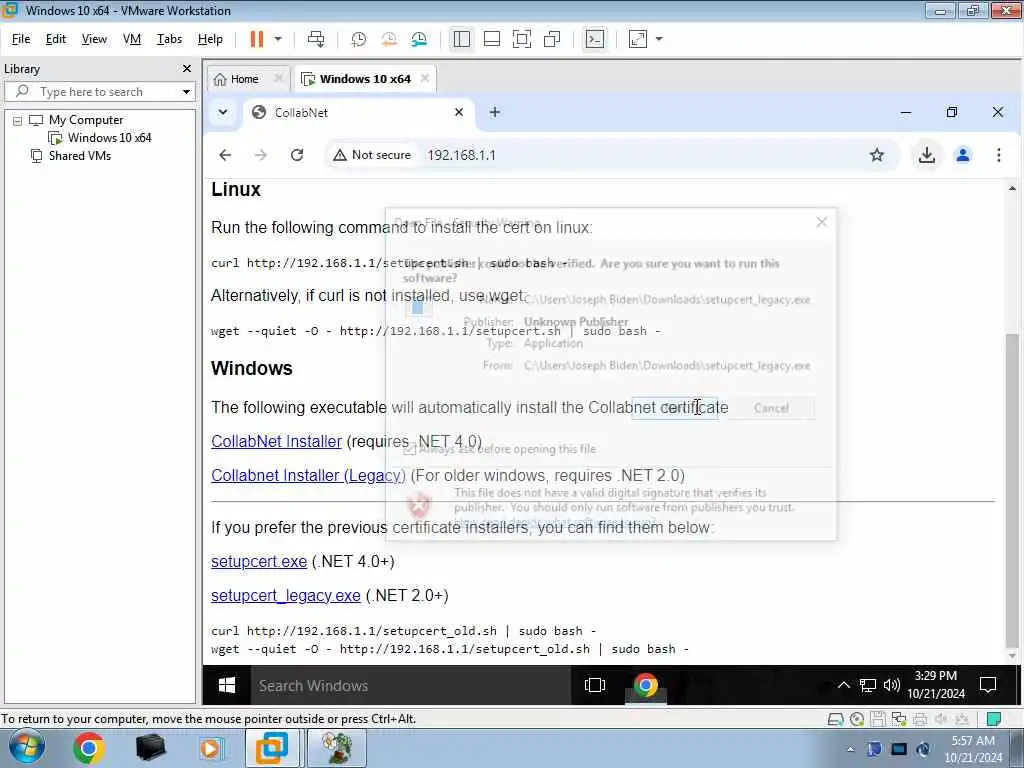Select My Computer in the library
Screen dimensions: 1024x768
(x=86, y=120)
